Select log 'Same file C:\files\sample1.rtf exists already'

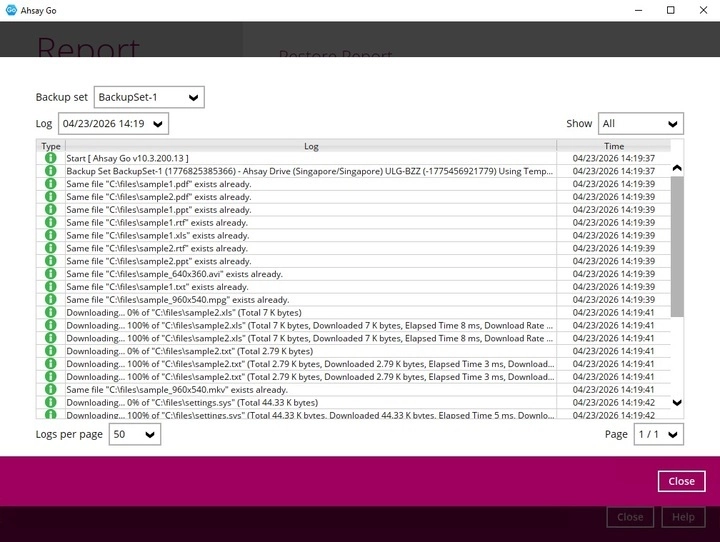353,222
